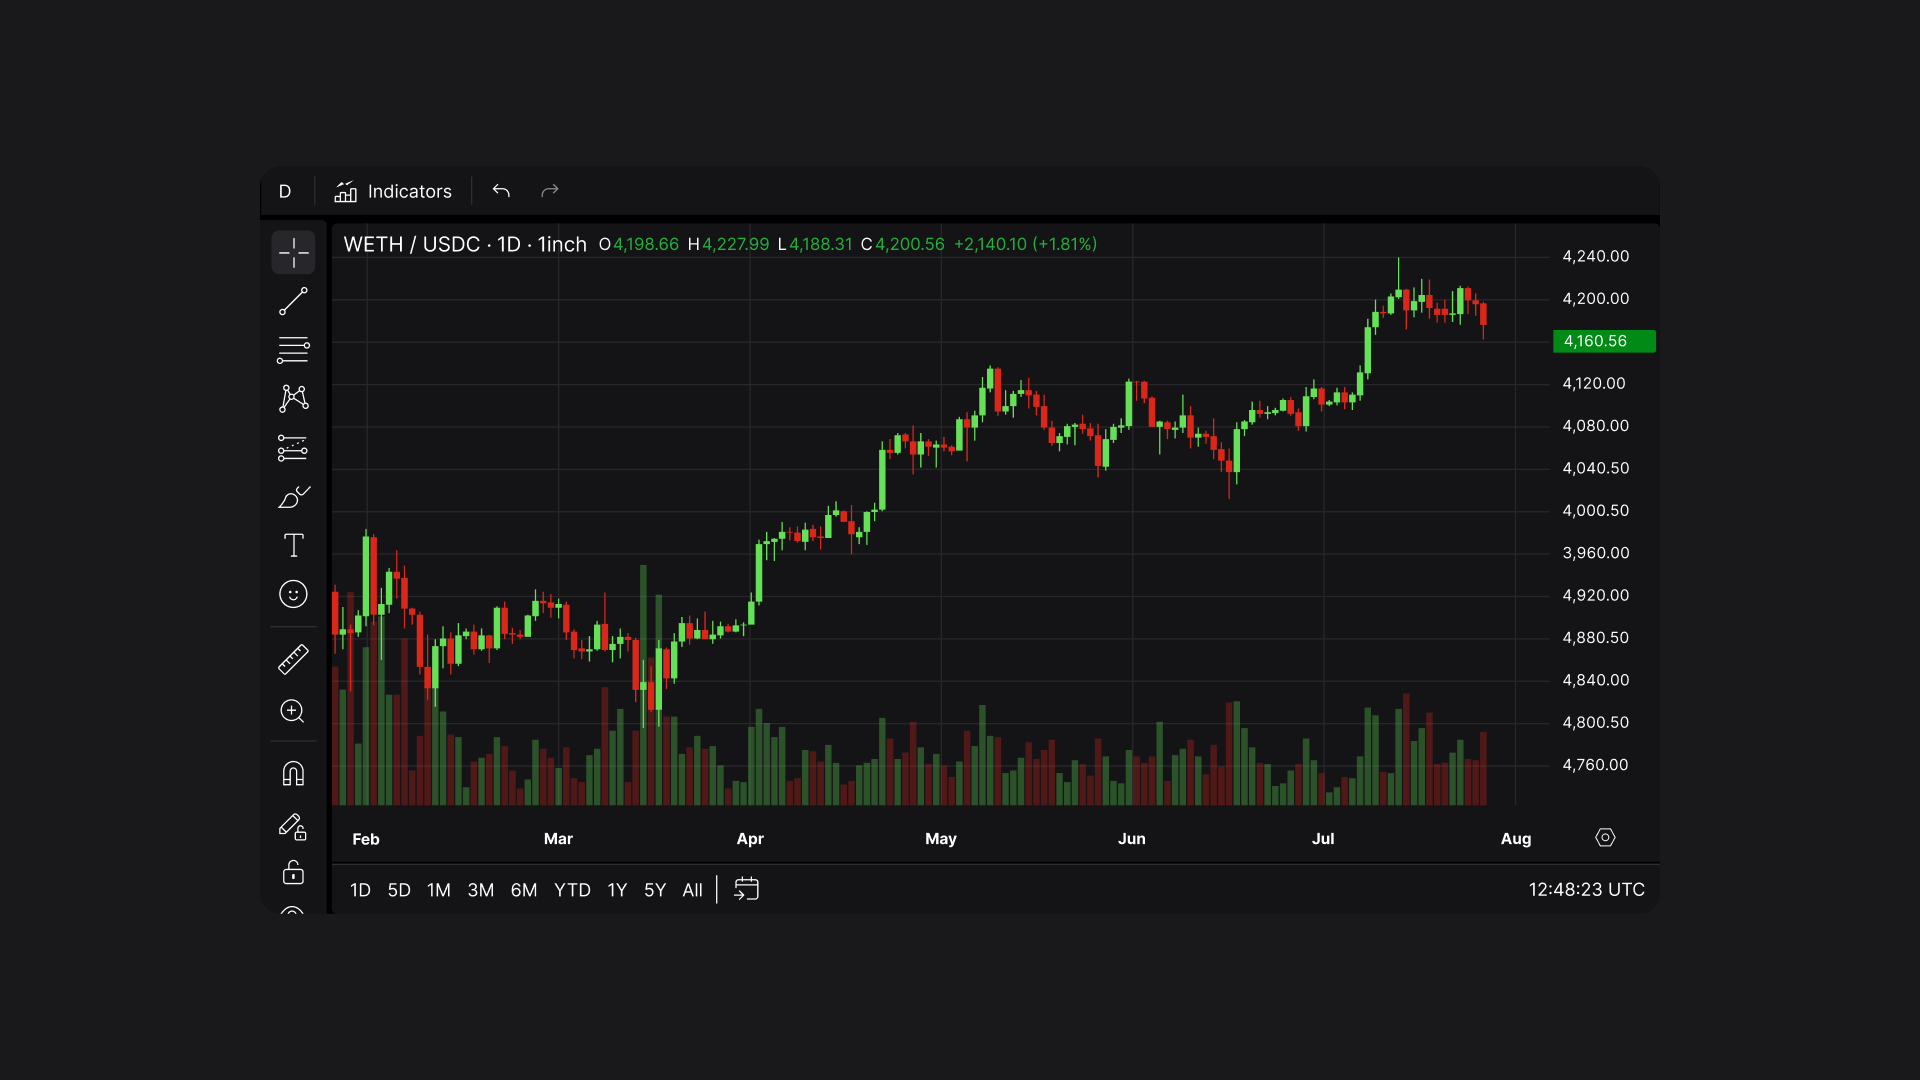Image resolution: width=1920 pixels, height=1080 pixels.
Task: Select the trend line drawing tool
Action: click(x=293, y=301)
